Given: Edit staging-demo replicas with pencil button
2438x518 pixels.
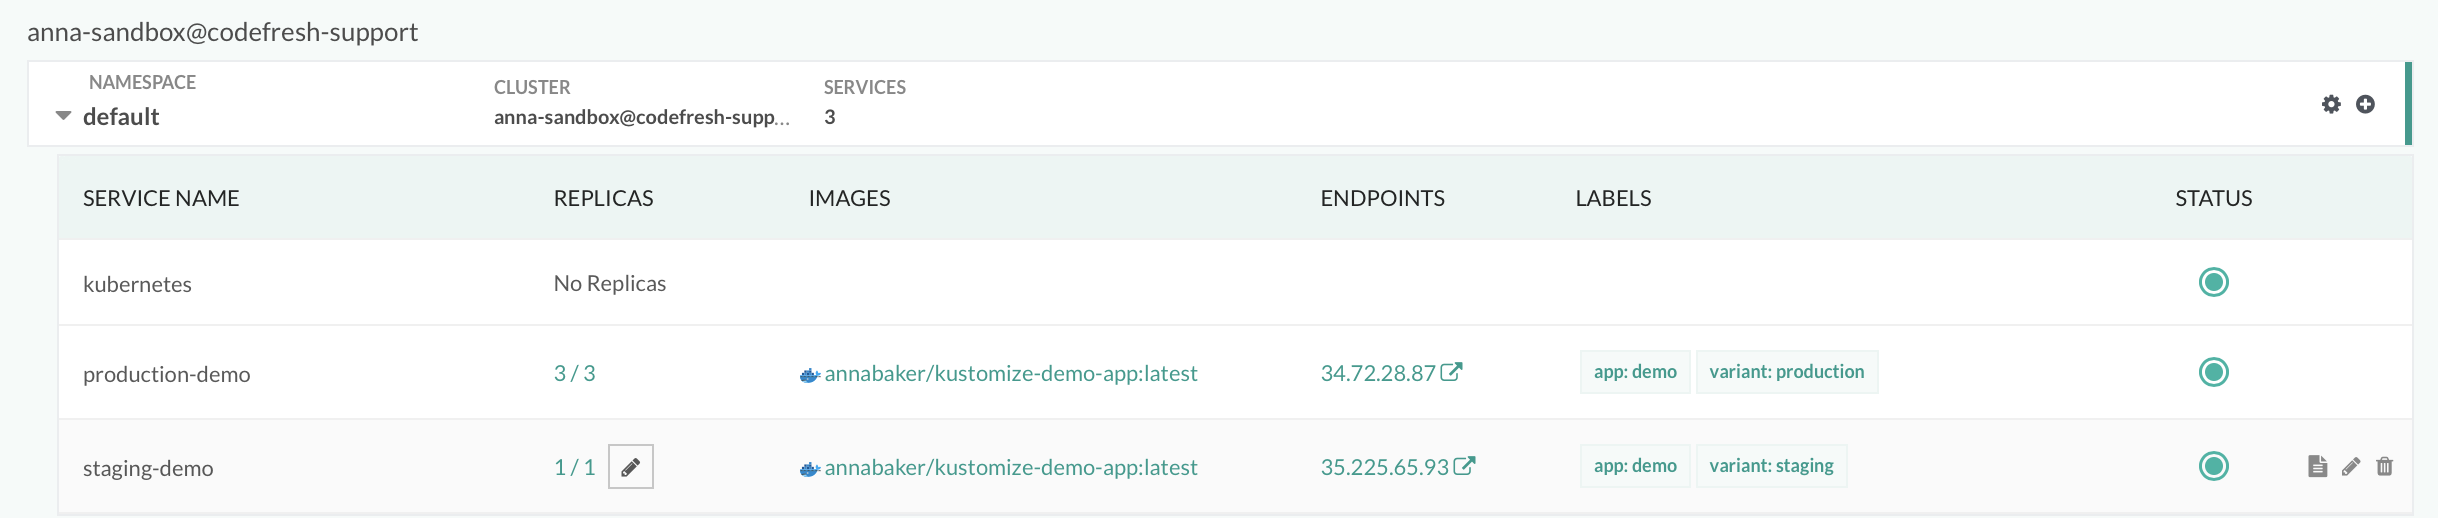Looking at the screenshot, I should click(630, 467).
